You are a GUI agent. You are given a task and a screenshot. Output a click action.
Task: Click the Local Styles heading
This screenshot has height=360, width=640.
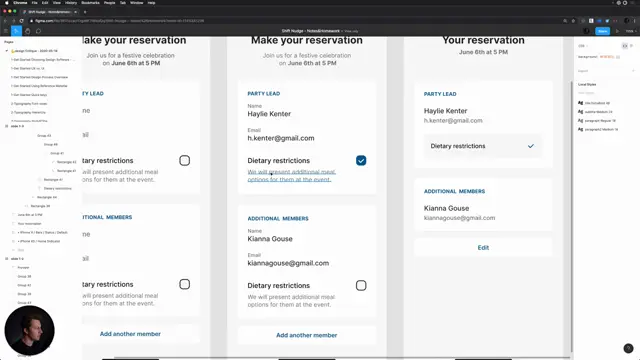click(x=587, y=84)
